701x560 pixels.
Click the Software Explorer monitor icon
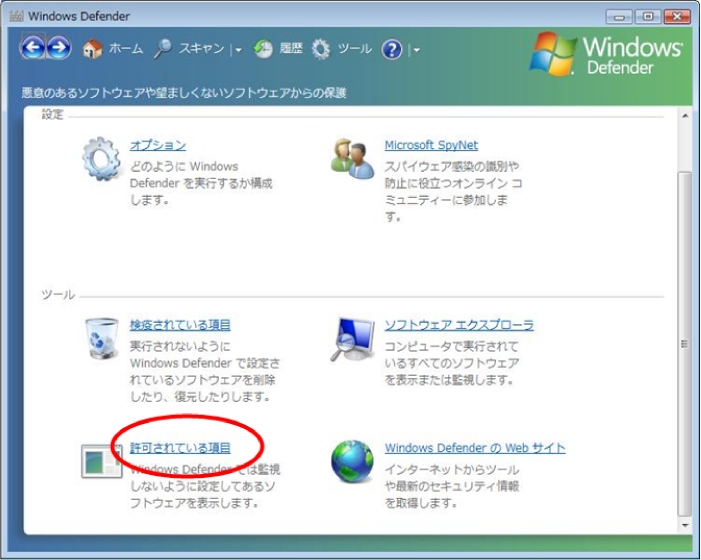(x=352, y=340)
